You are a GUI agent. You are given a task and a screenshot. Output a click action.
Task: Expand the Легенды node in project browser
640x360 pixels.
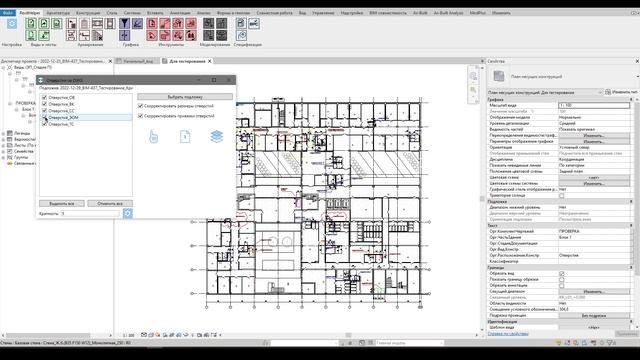(x=3, y=133)
